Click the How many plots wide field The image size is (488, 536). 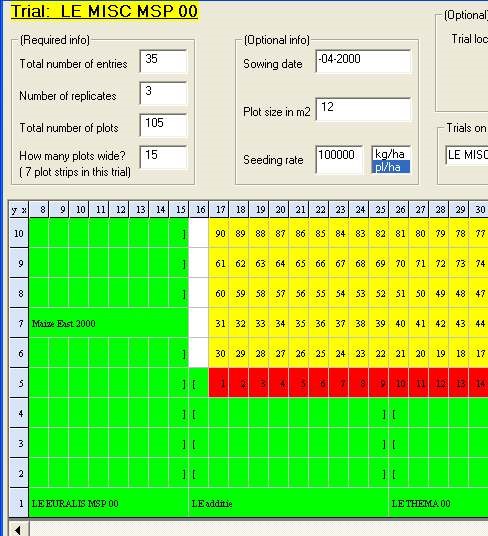(163, 157)
